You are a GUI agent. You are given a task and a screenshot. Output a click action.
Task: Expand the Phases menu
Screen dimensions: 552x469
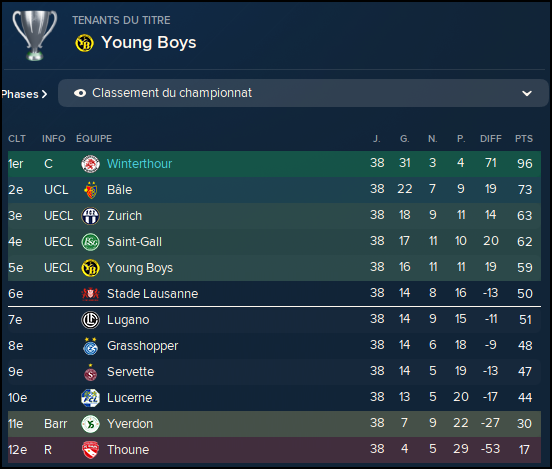(24, 94)
